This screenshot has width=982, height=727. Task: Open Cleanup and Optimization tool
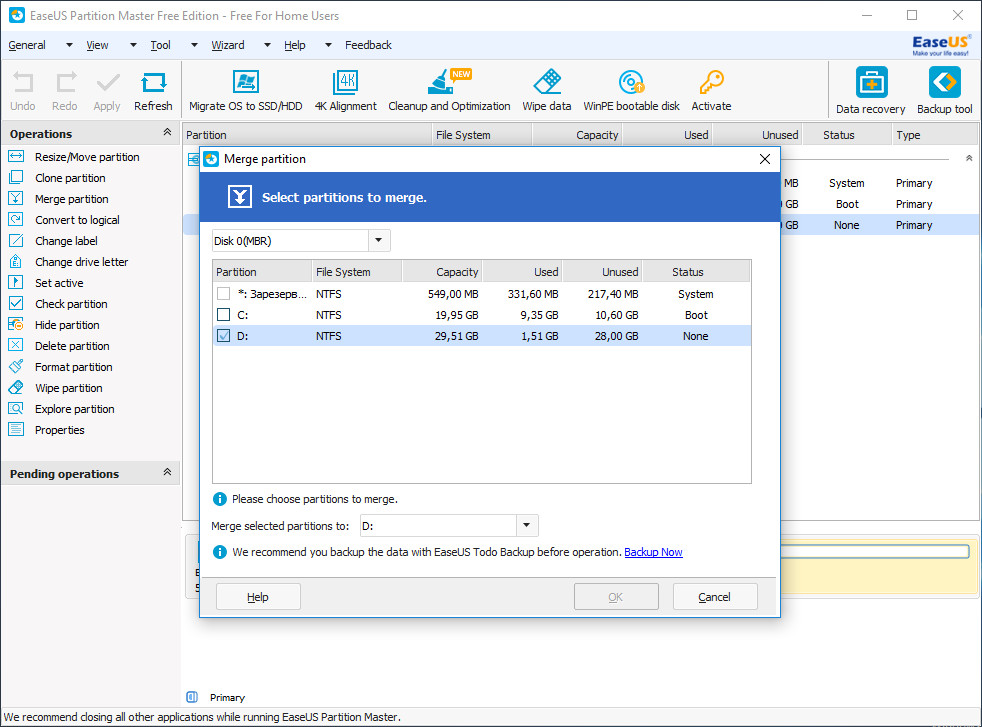(449, 91)
